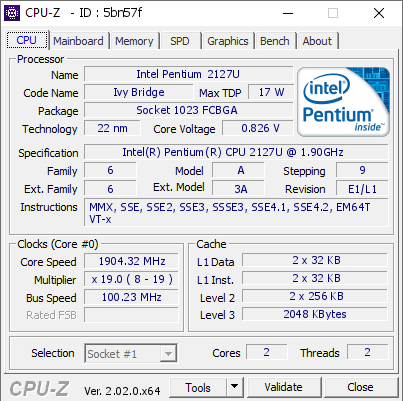
Task: Click the Close button at bottom
Action: pyautogui.click(x=360, y=387)
